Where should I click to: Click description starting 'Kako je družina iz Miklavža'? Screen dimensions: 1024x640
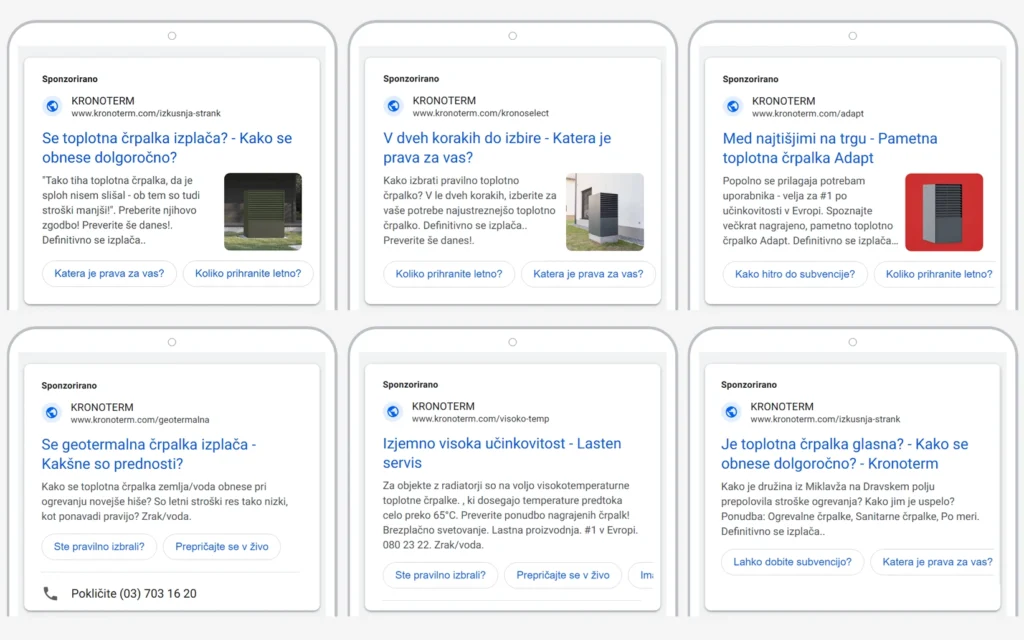pyautogui.click(x=850, y=509)
